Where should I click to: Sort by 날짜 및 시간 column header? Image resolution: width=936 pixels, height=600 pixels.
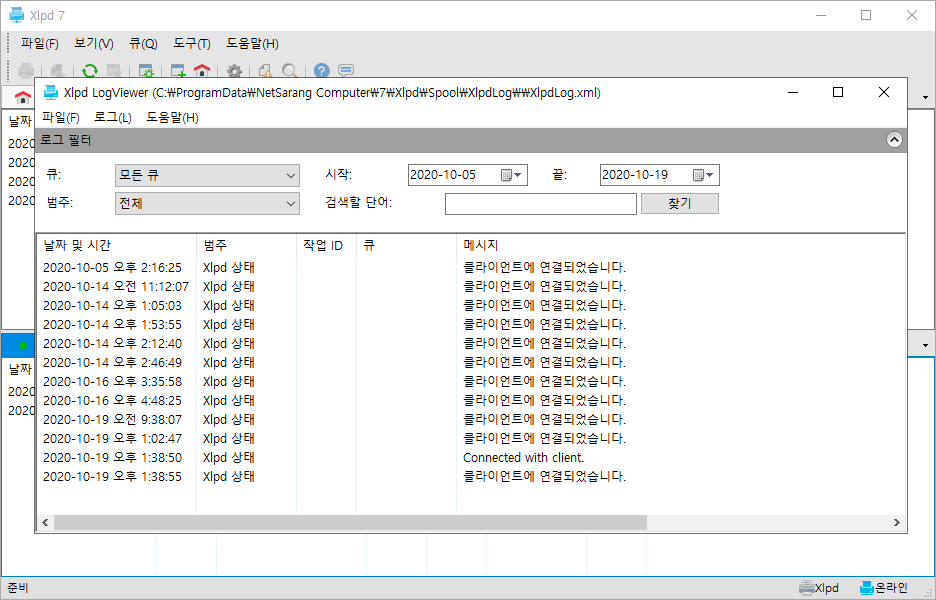tap(116, 245)
